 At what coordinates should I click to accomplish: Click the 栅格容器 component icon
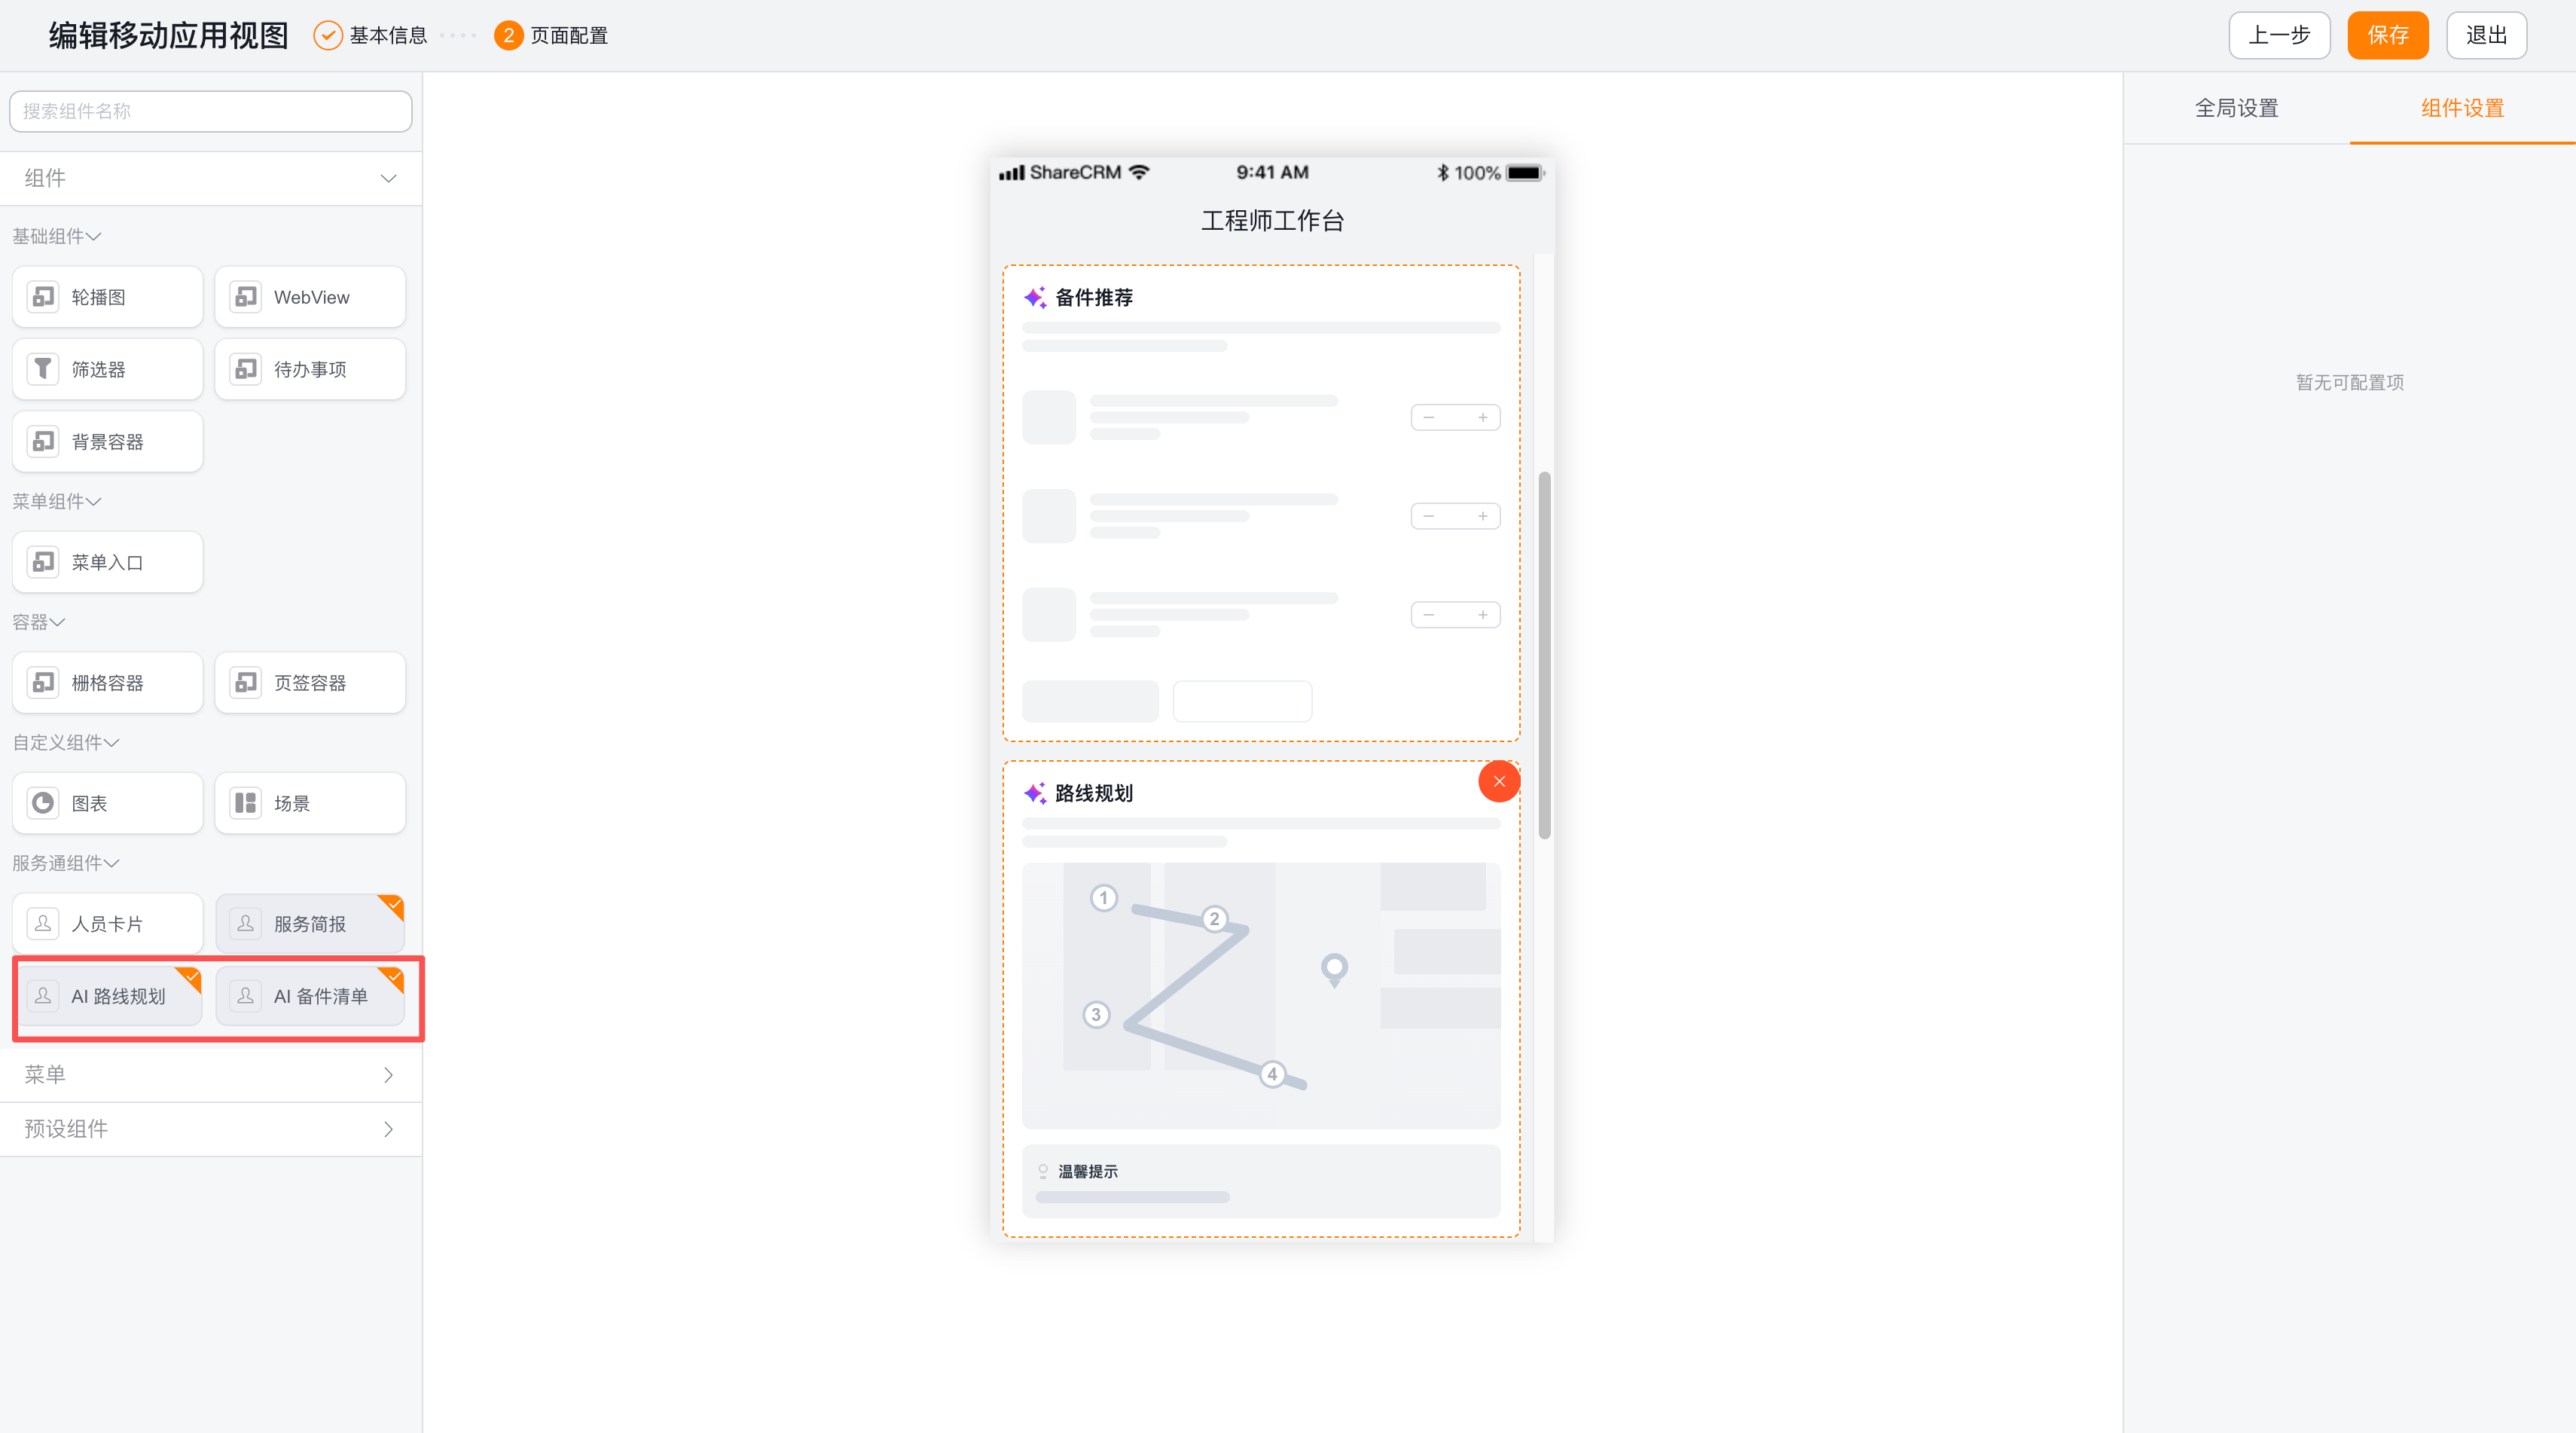coord(43,682)
